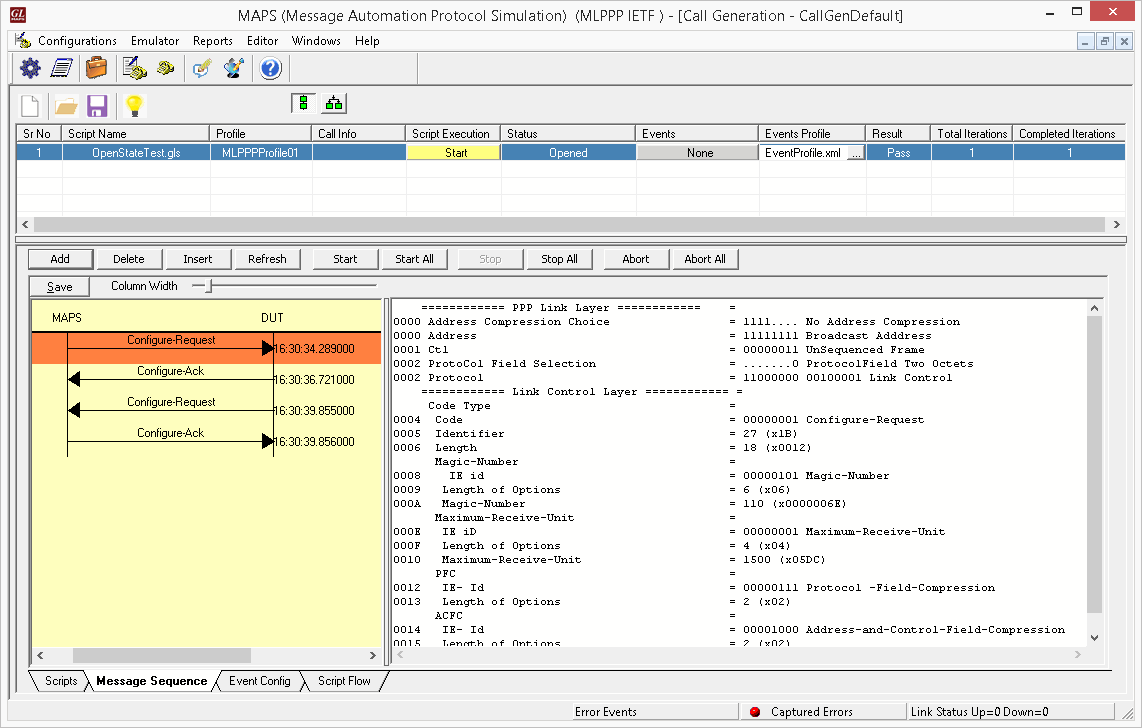The image size is (1142, 728).
Task: Open the Help menu
Action: coord(367,41)
